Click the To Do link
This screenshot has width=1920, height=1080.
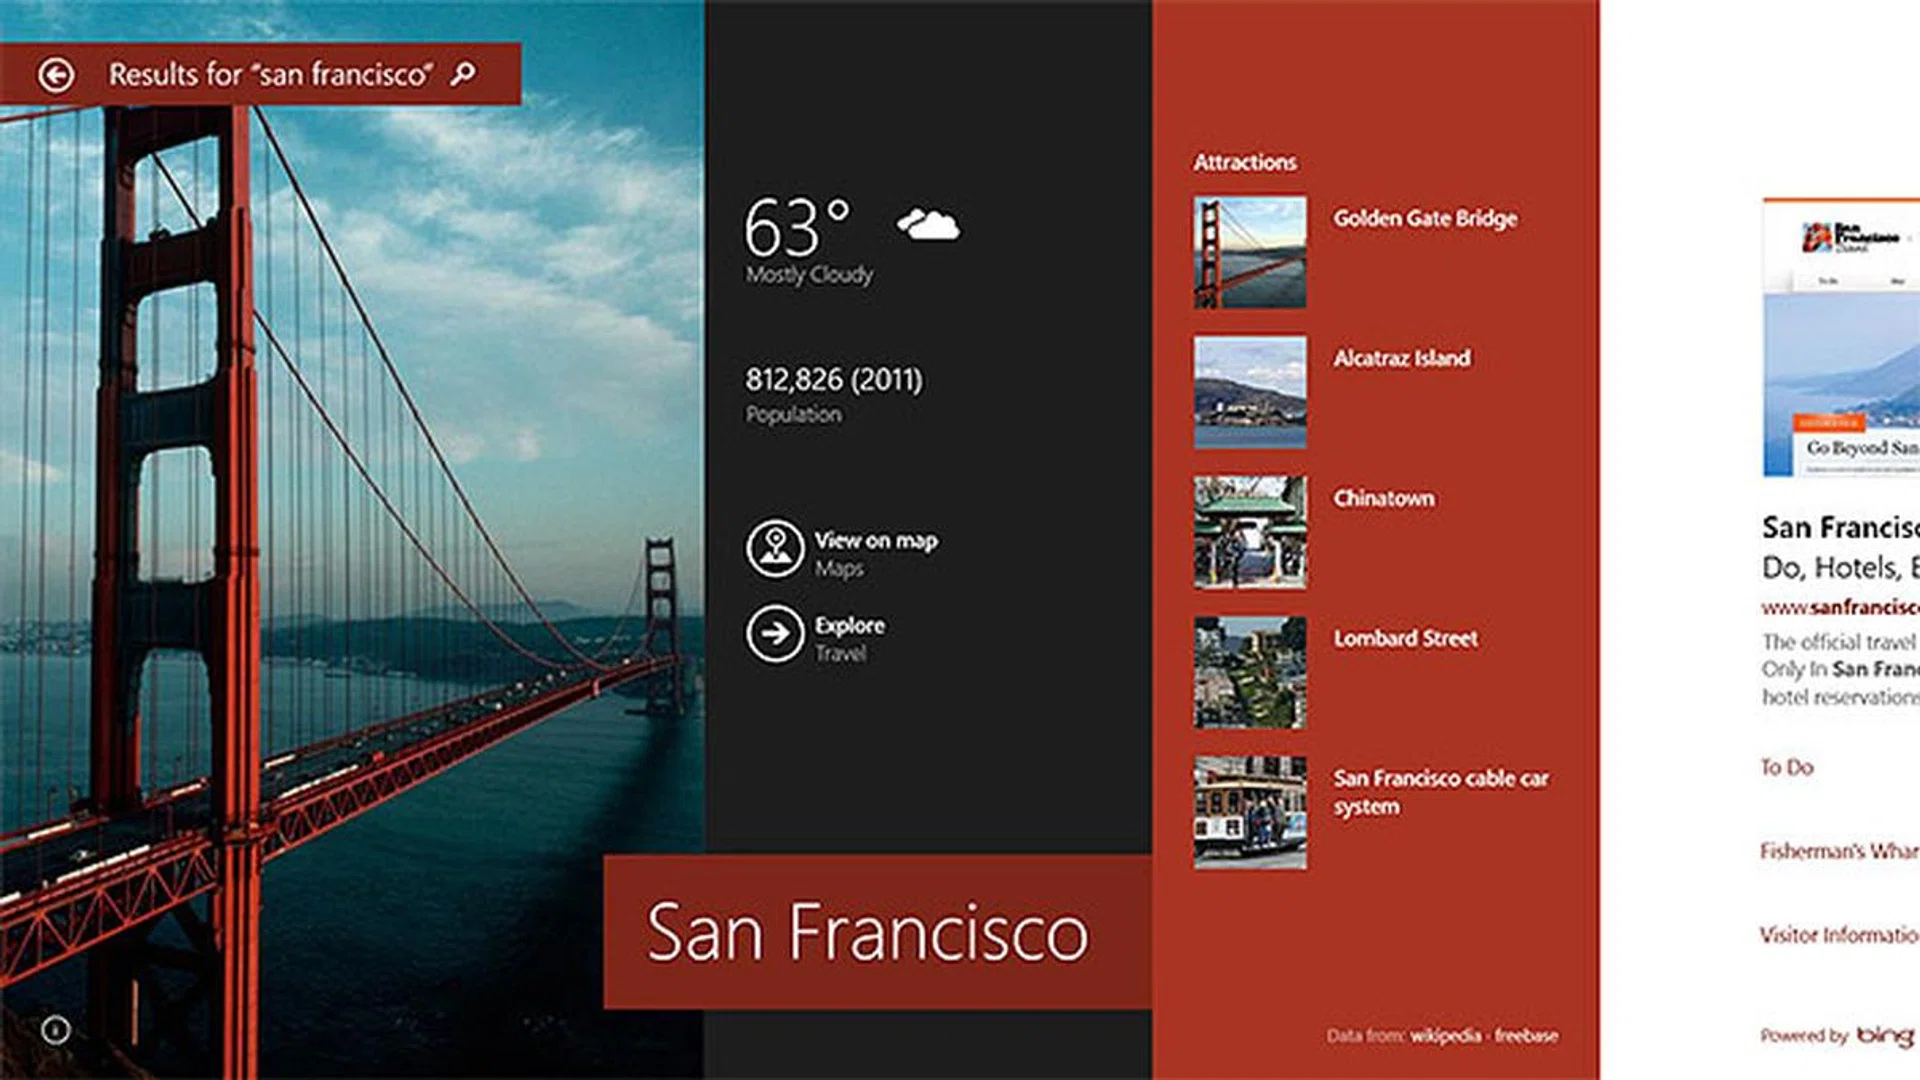point(1787,767)
